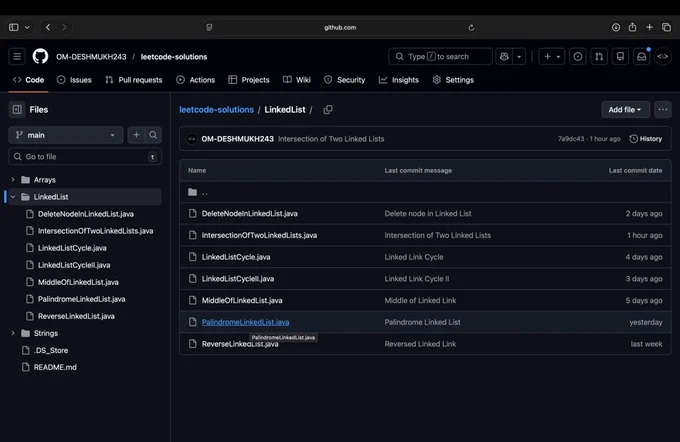680x442 pixels.
Task: Open the Copilot chat icon
Action: [x=504, y=56]
